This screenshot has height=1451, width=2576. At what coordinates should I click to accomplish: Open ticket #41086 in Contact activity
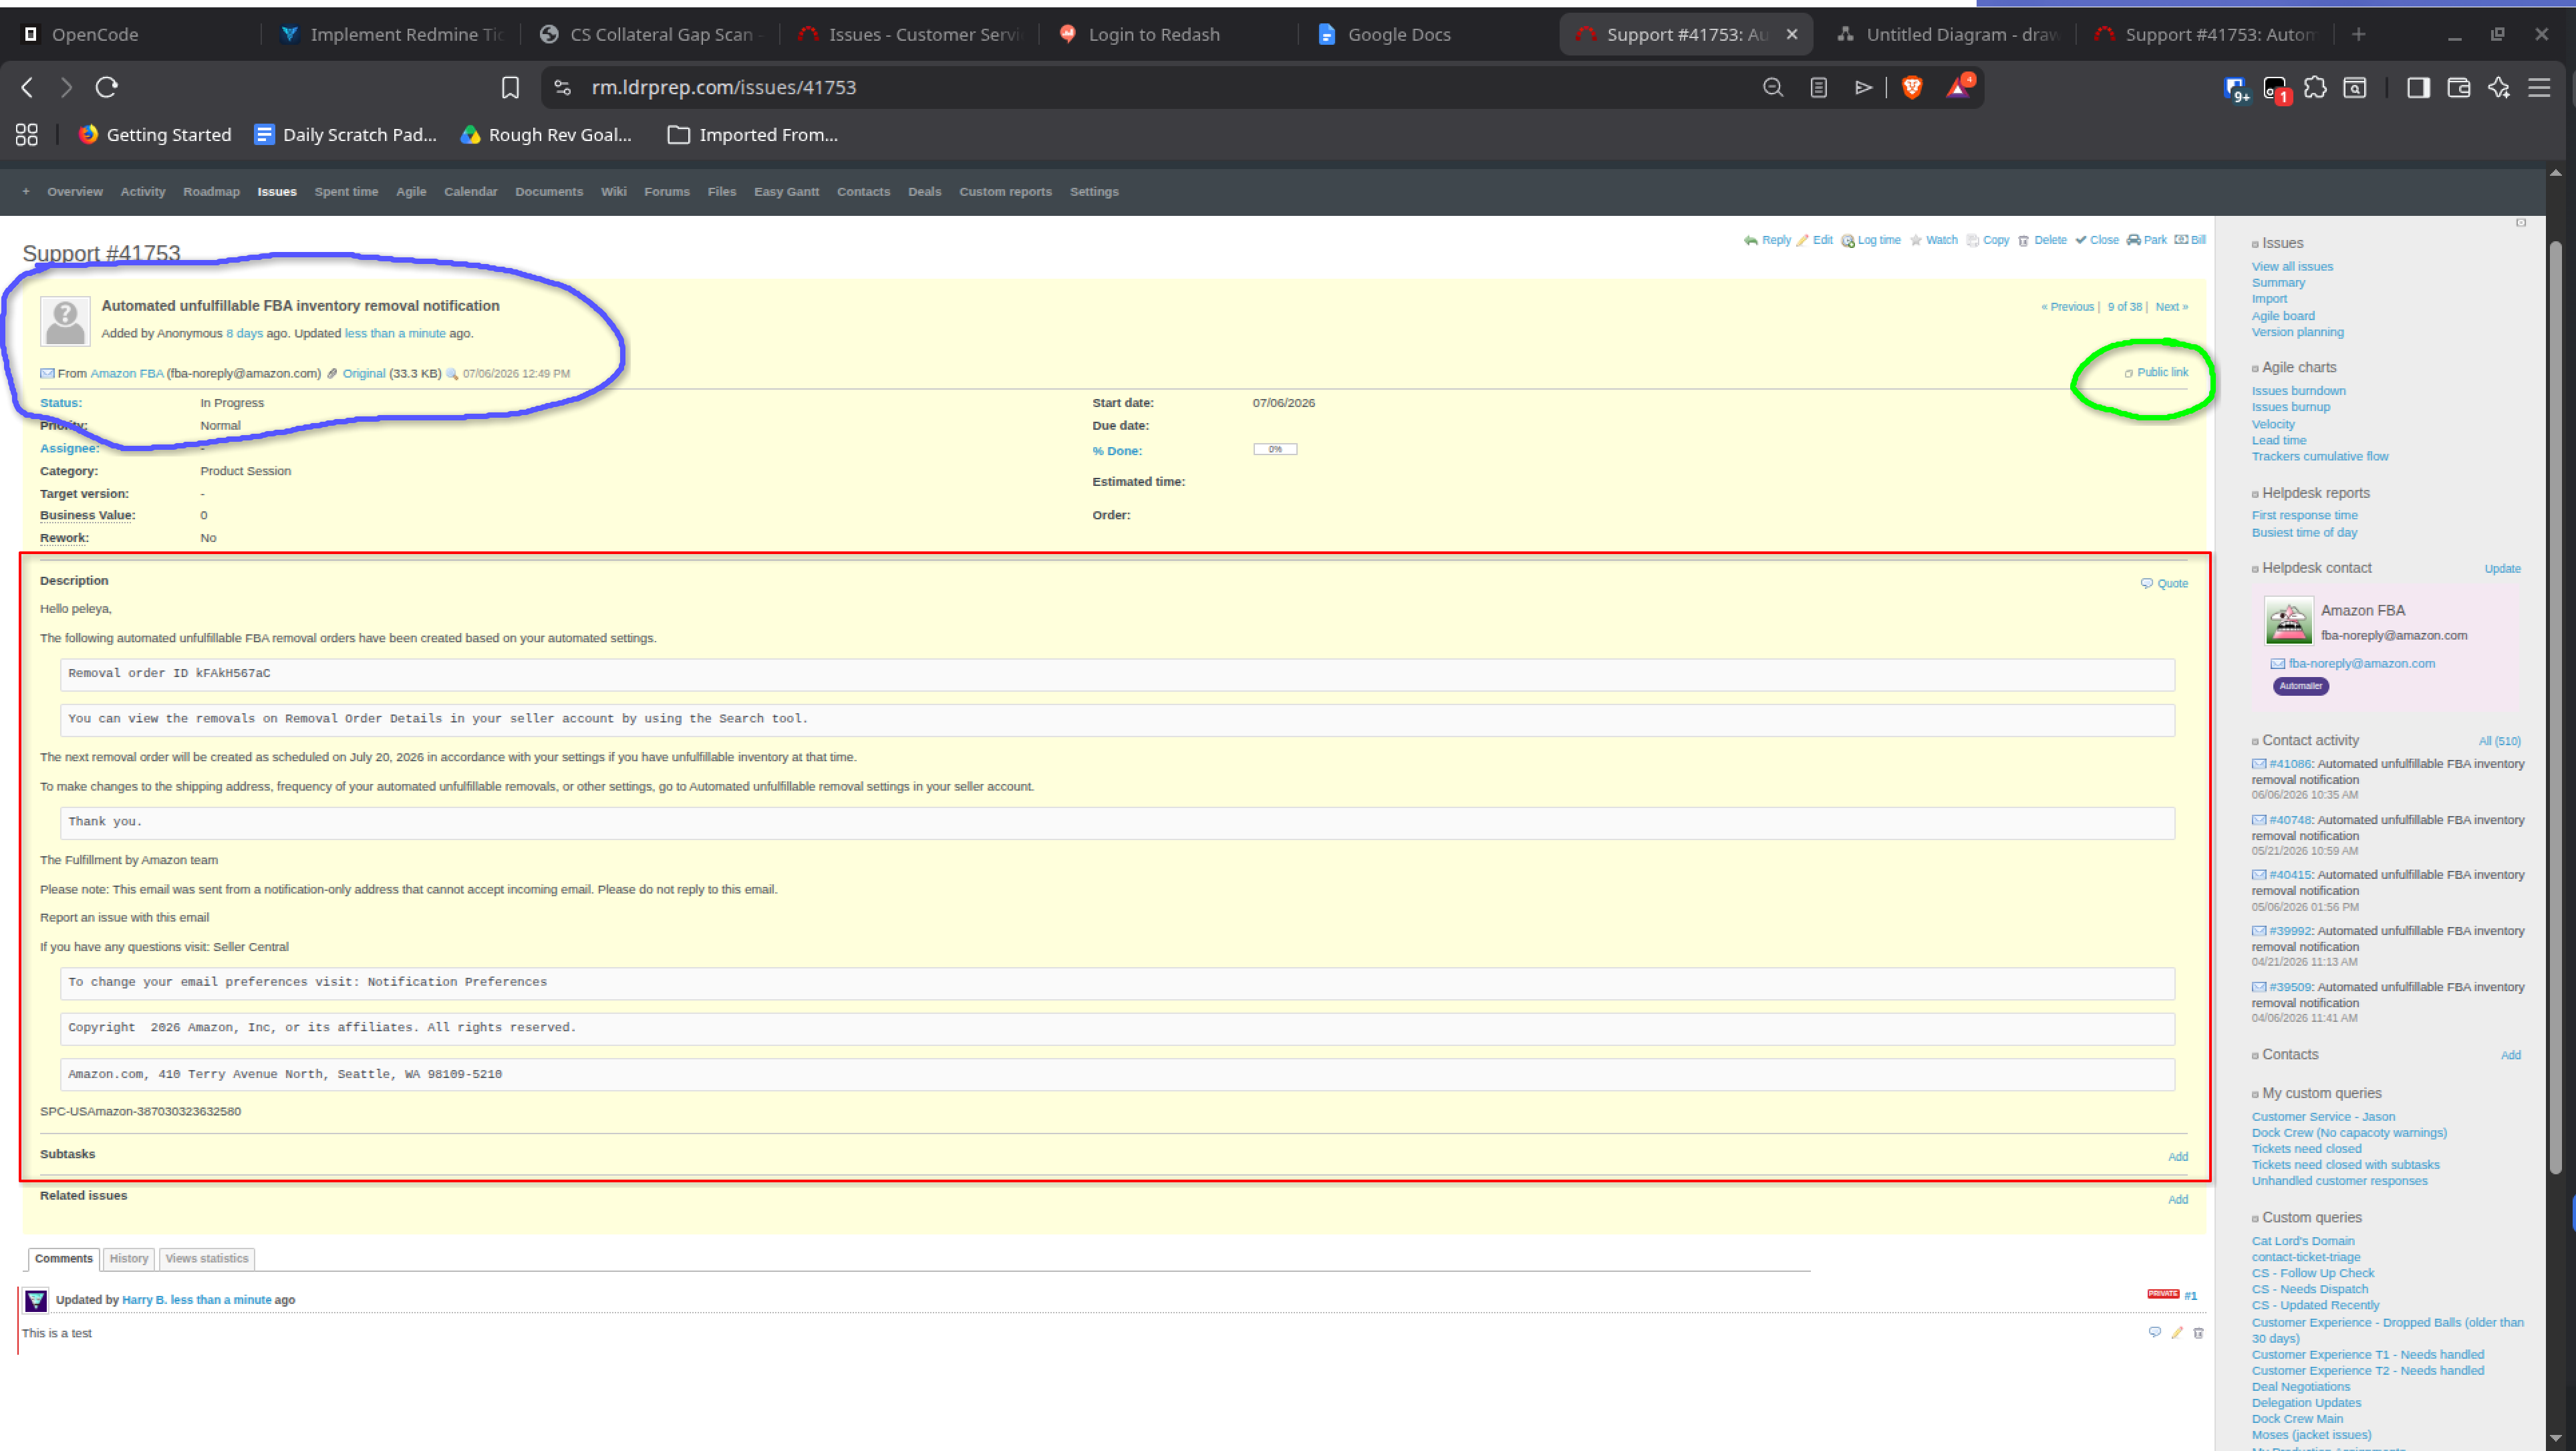point(2290,764)
